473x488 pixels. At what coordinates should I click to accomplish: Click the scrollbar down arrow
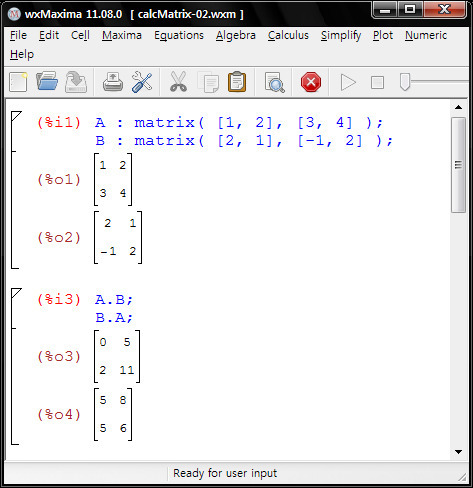coord(458,452)
